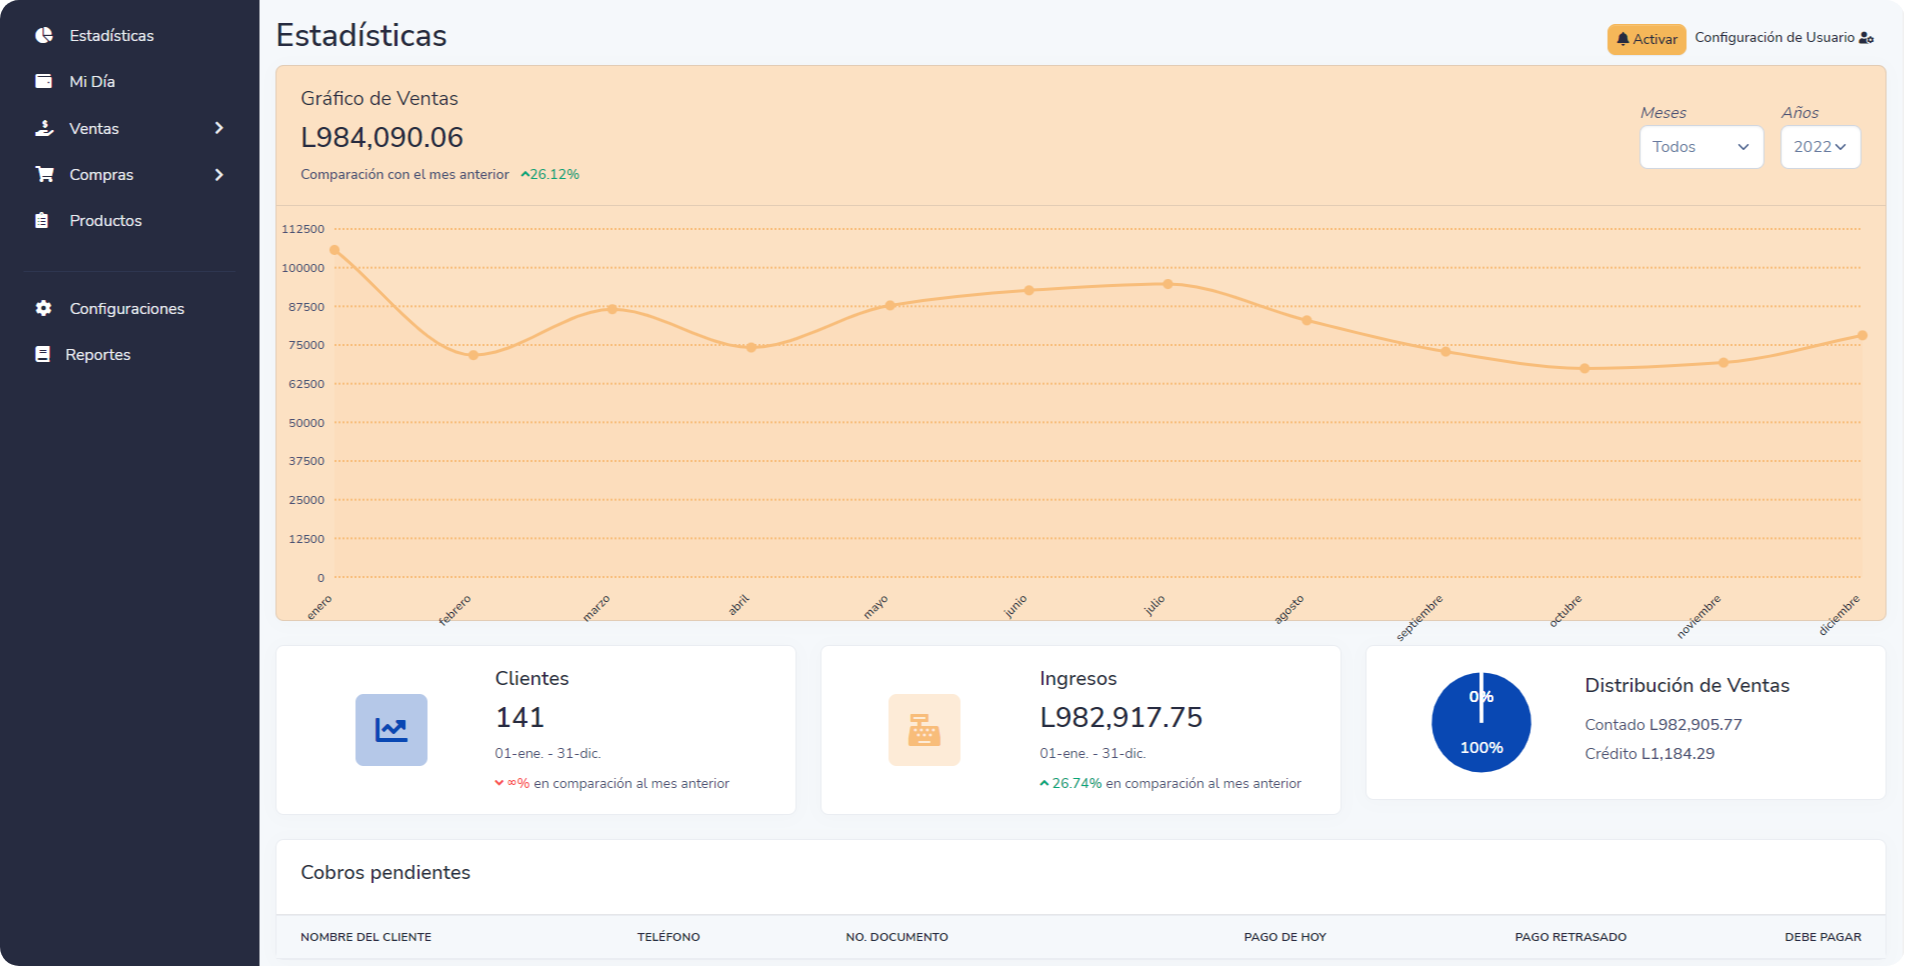Click the Gráfico de Ventas title
The height and width of the screenshot is (966, 1905).
click(379, 98)
